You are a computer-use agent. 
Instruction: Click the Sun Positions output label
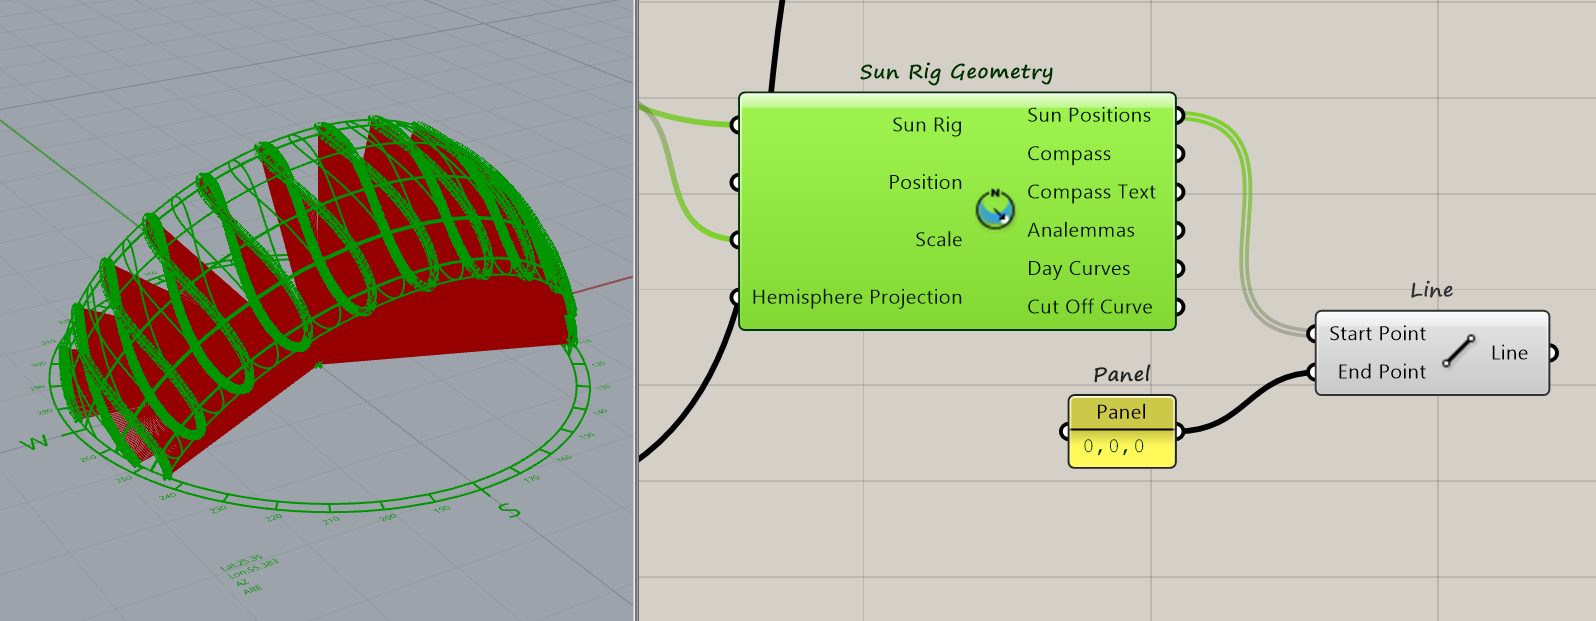tap(1089, 115)
